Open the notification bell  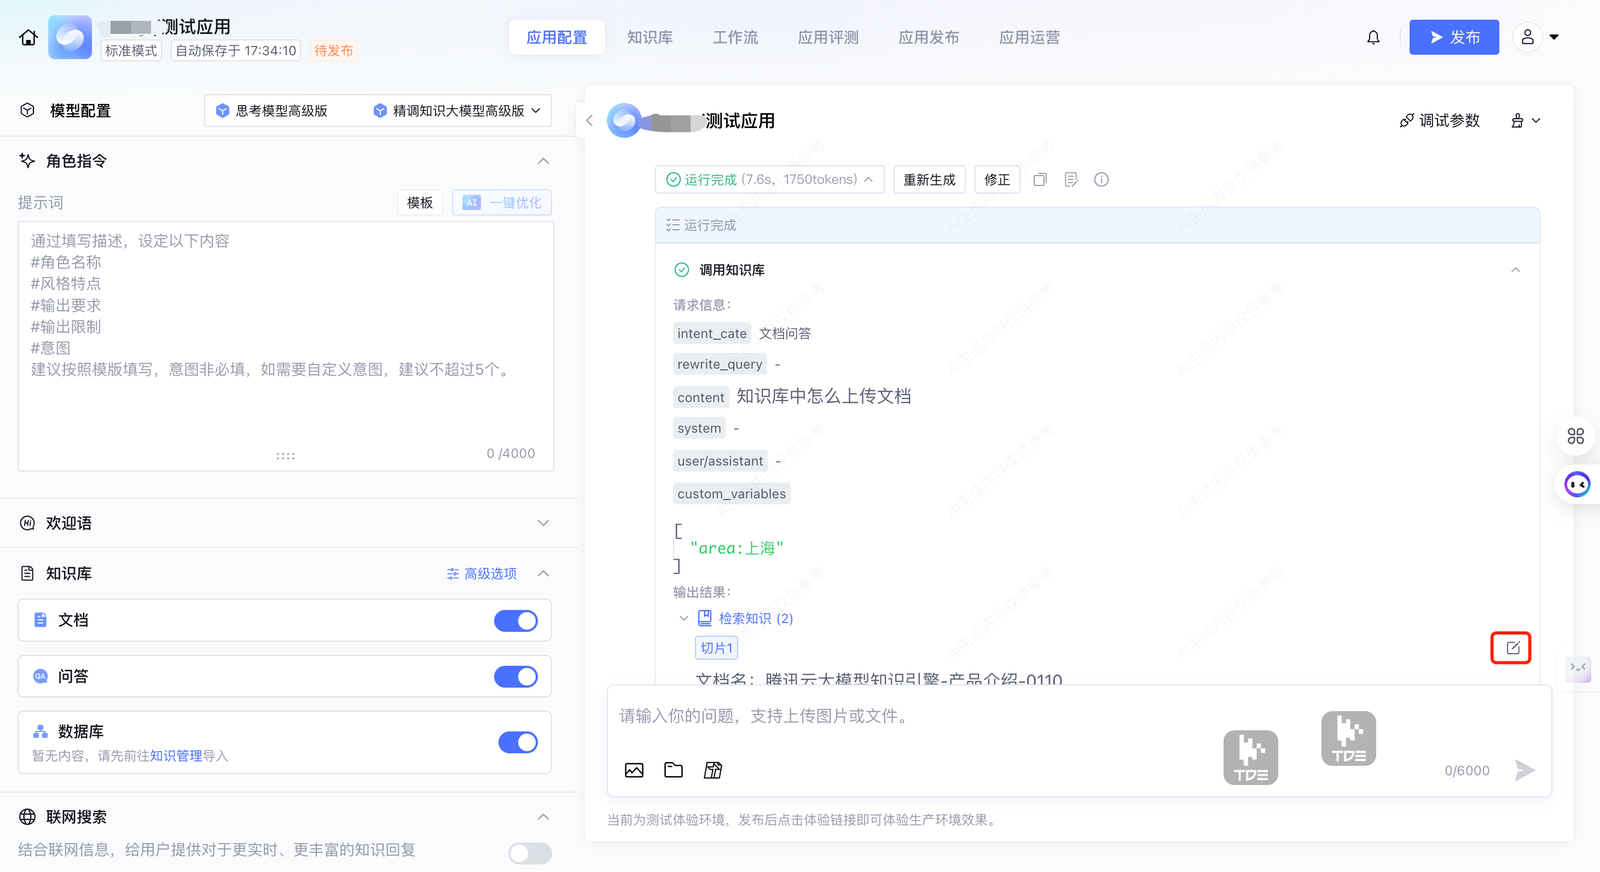click(1373, 38)
